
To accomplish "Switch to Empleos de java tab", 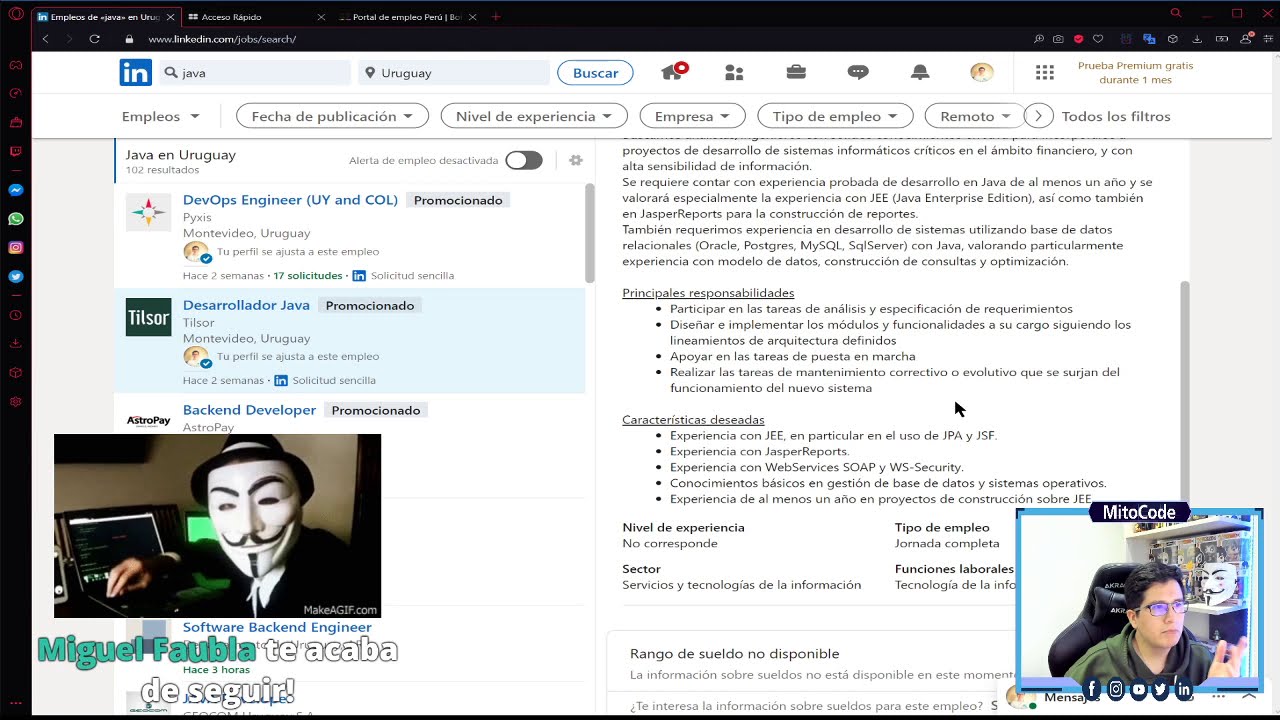I will point(105,17).
